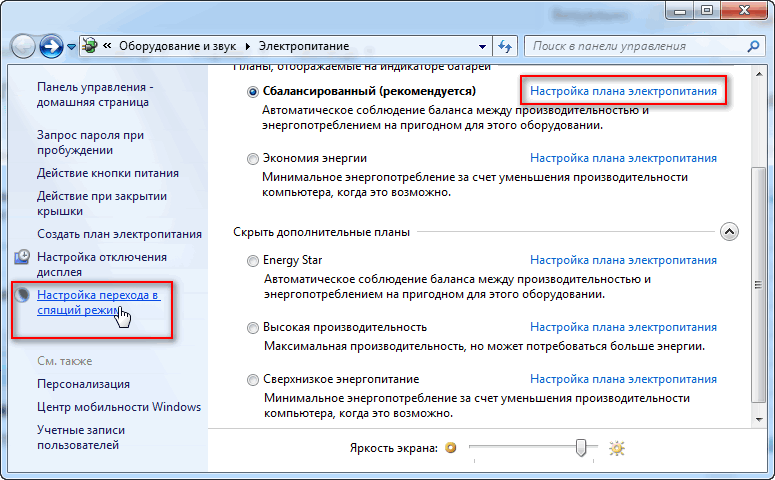The height and width of the screenshot is (480, 775).
Task: Close the Электропитание window
Action: (x=744, y=11)
